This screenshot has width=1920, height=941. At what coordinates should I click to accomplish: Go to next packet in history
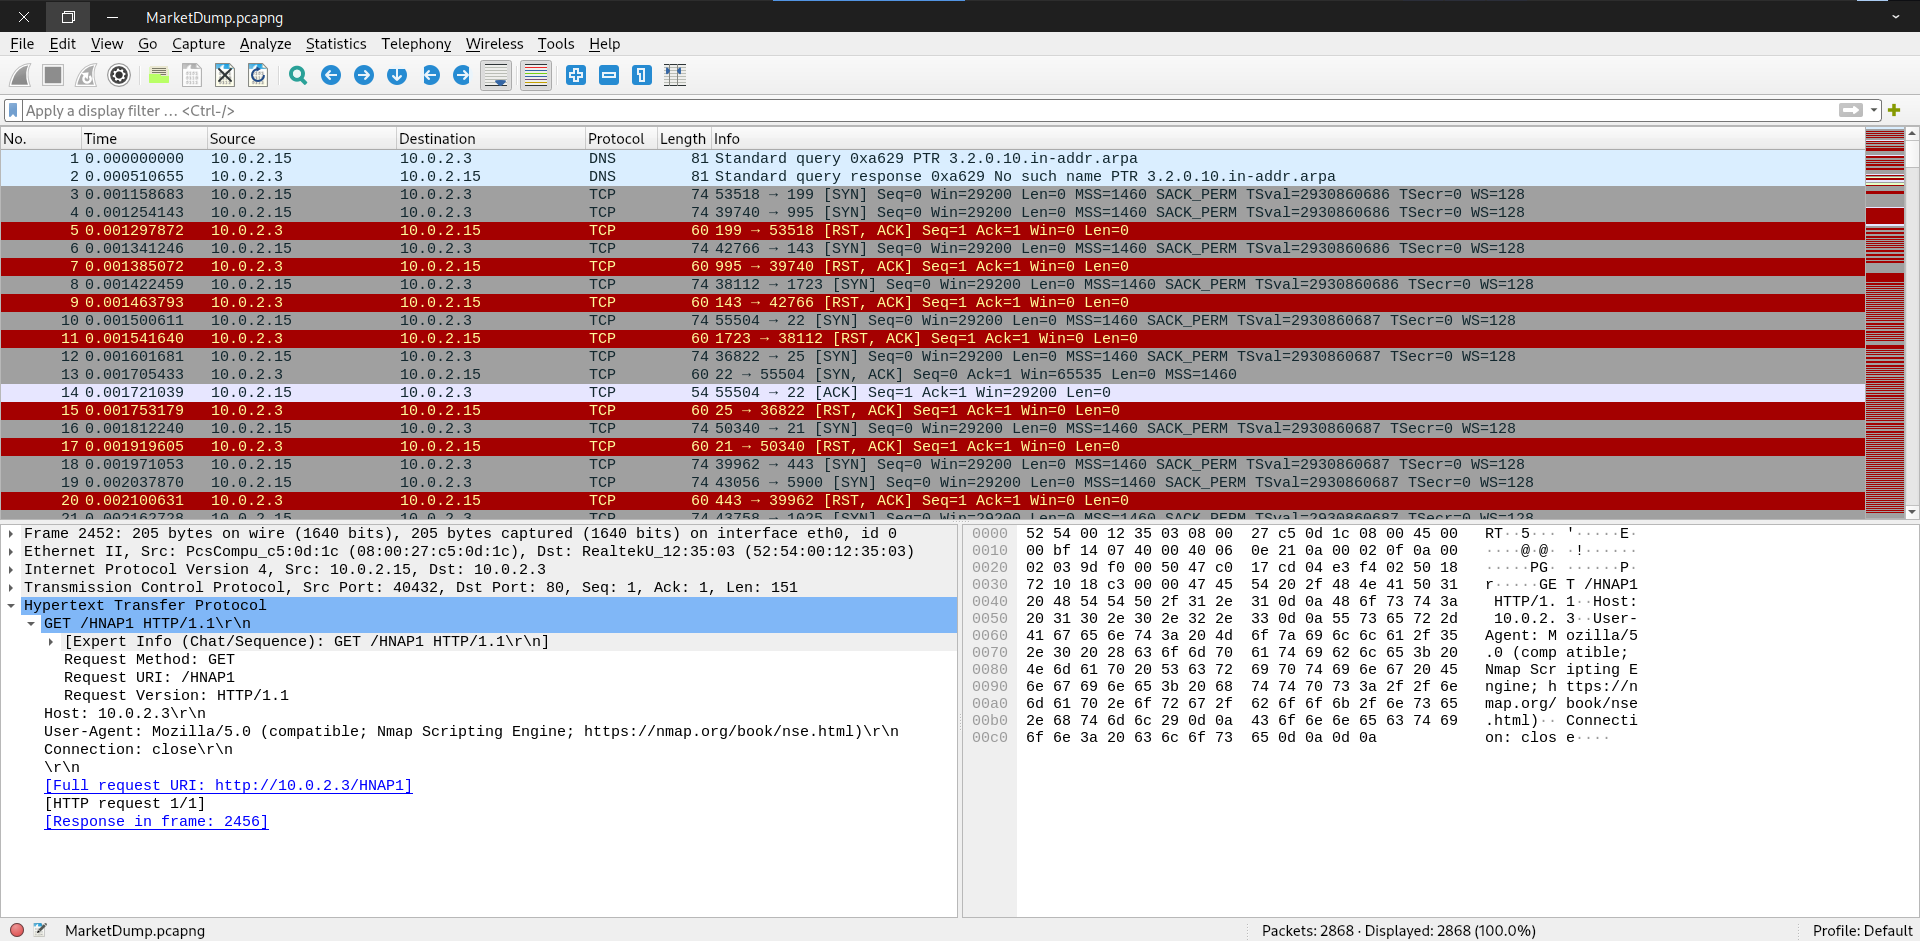tap(364, 75)
